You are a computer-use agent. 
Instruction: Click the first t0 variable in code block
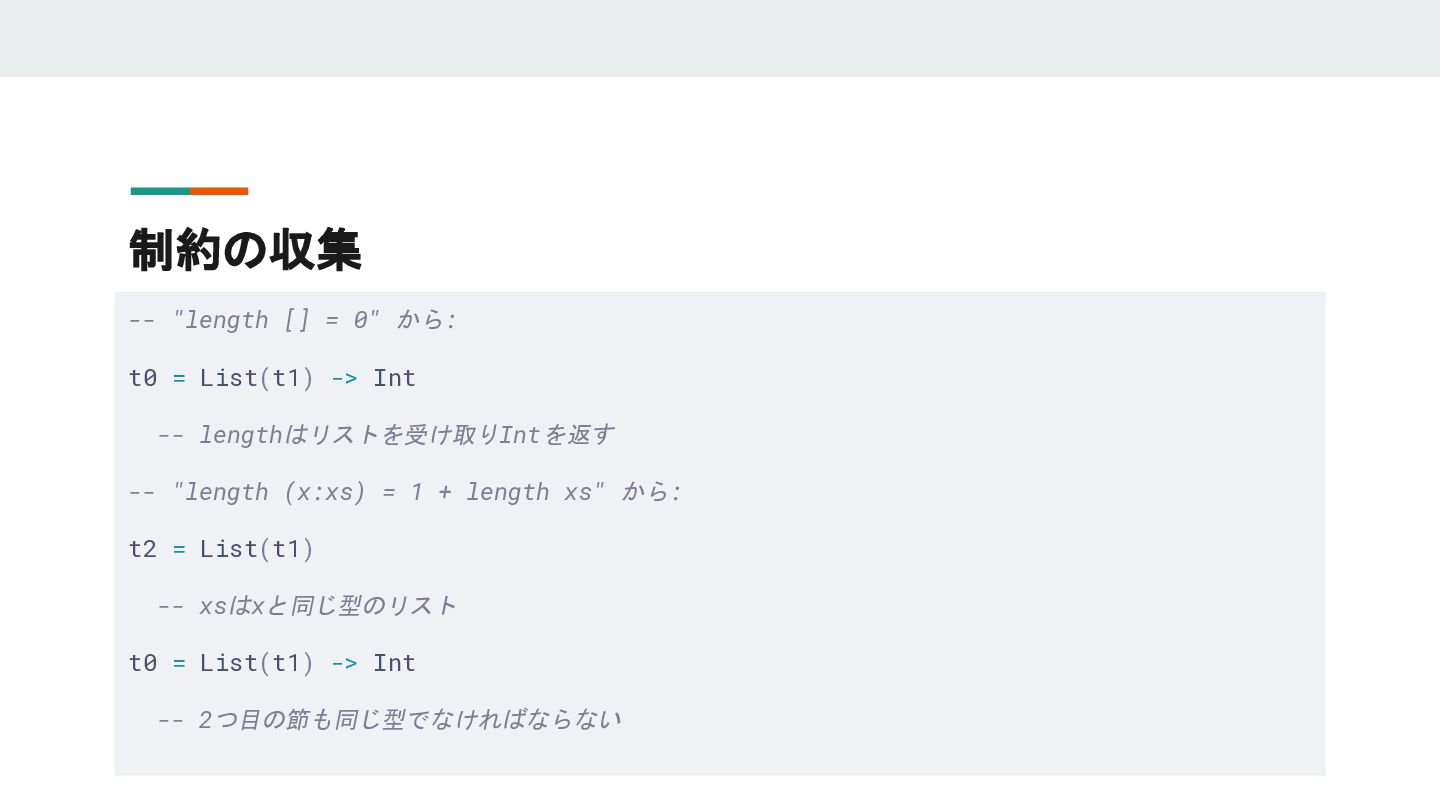(x=143, y=378)
